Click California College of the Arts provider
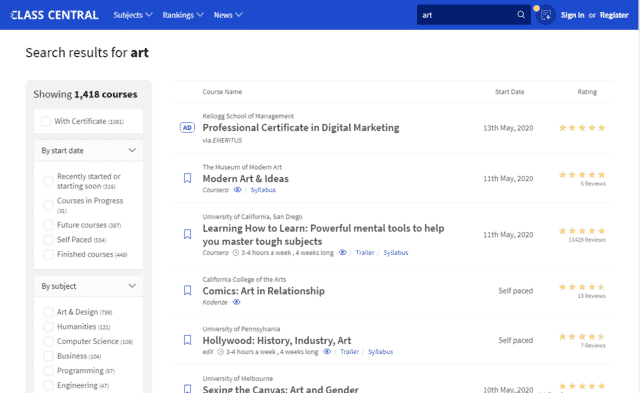Viewport: 640px width, 393px height. 244,279
